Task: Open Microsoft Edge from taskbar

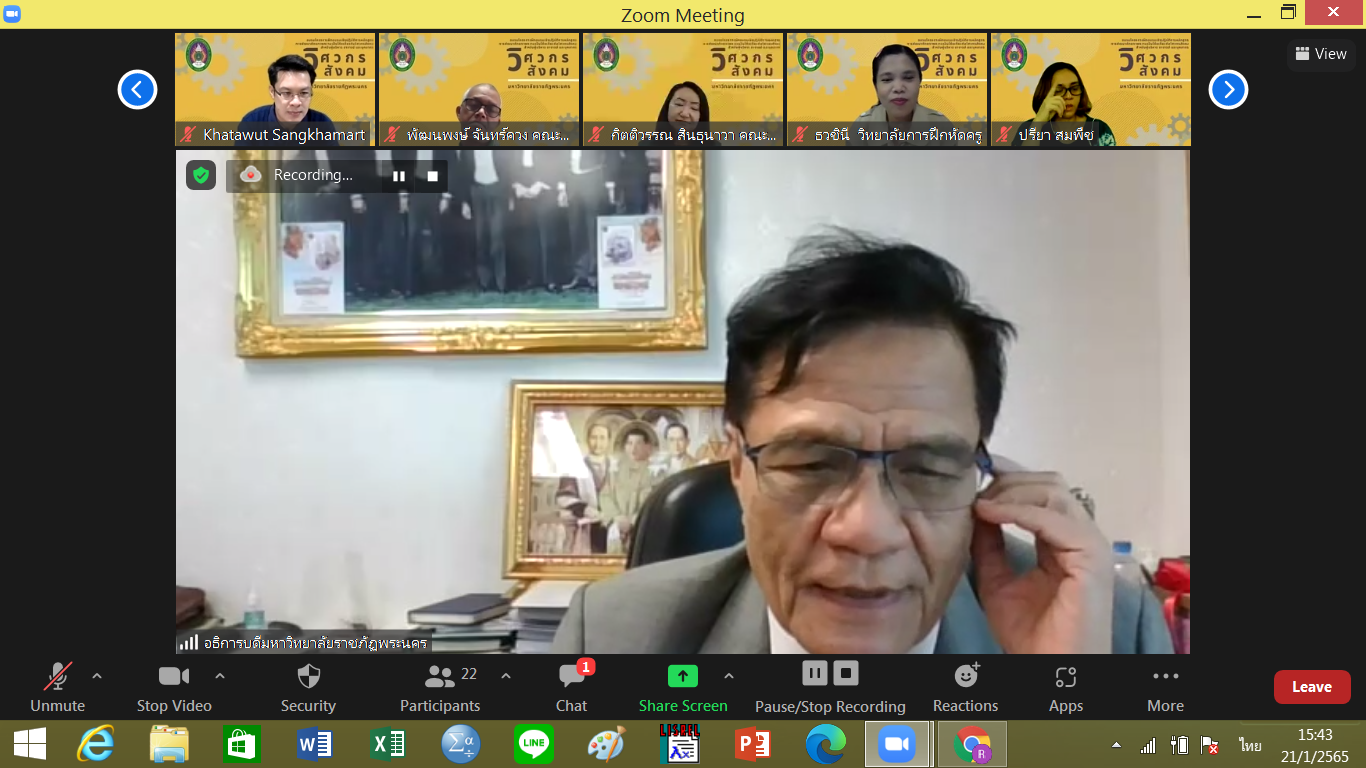Action: pyautogui.click(x=826, y=744)
